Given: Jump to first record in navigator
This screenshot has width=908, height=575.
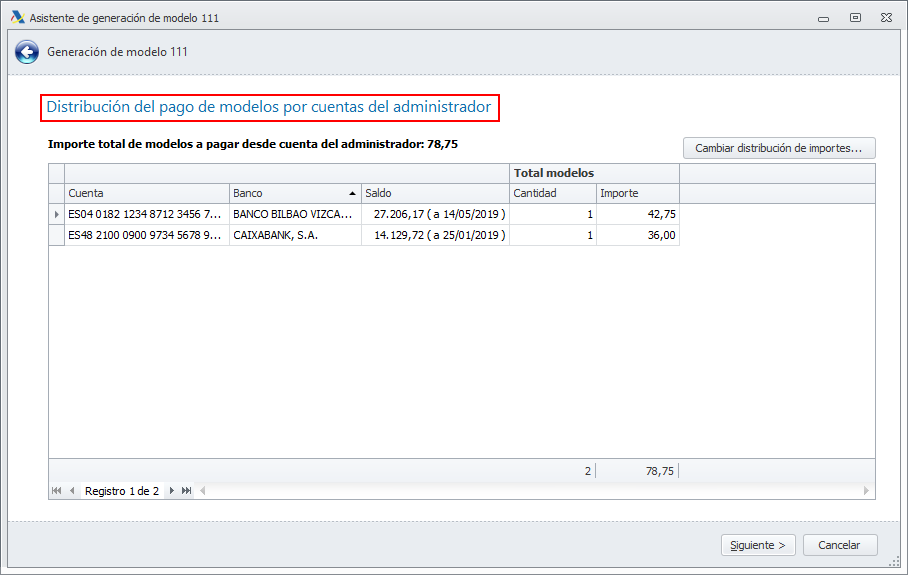Looking at the screenshot, I should point(56,490).
